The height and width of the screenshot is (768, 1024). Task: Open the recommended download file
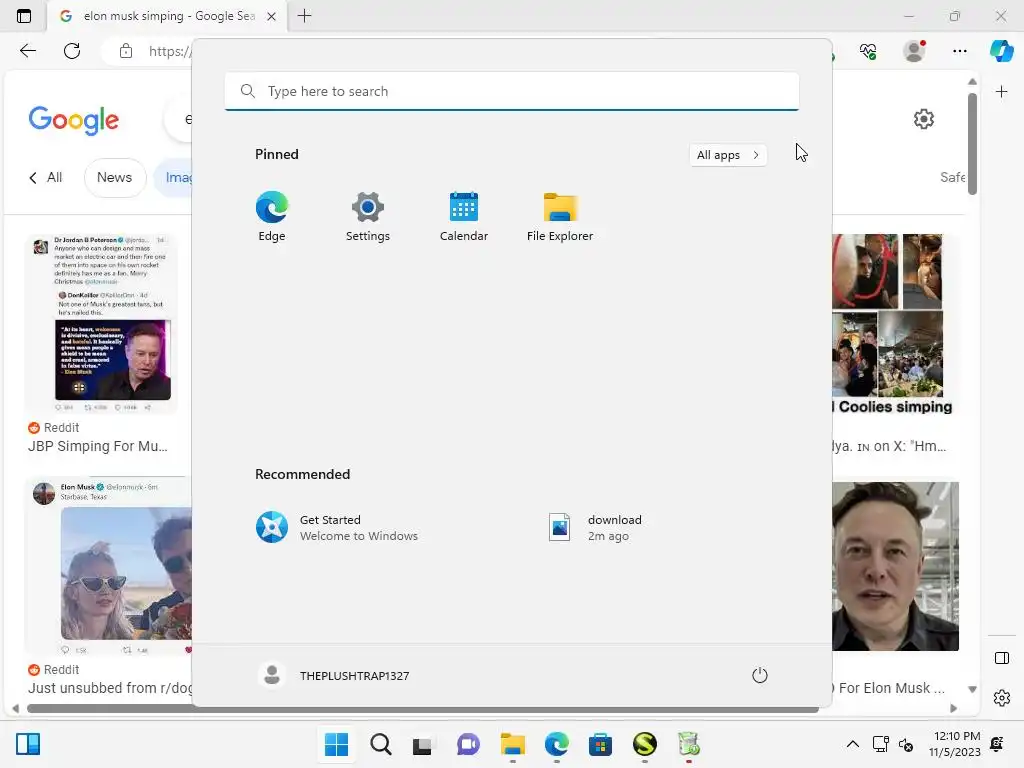pos(595,527)
